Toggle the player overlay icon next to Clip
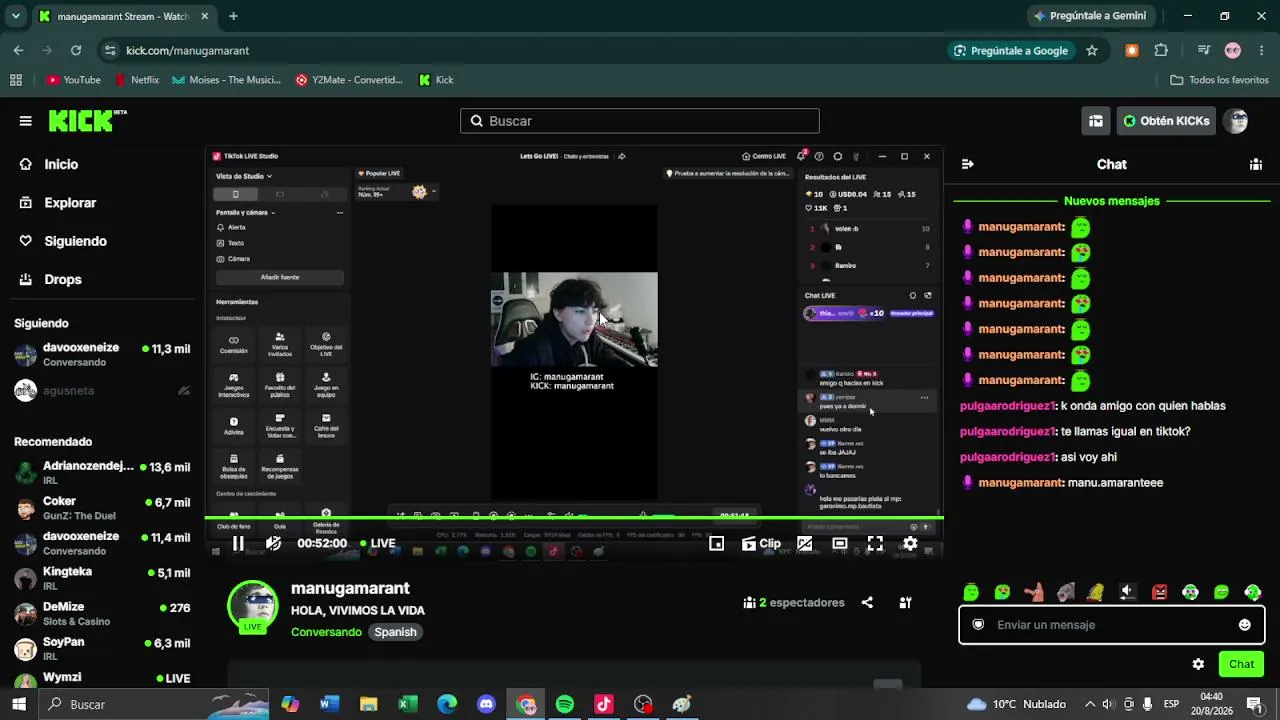This screenshot has height=720, width=1280. click(x=805, y=543)
